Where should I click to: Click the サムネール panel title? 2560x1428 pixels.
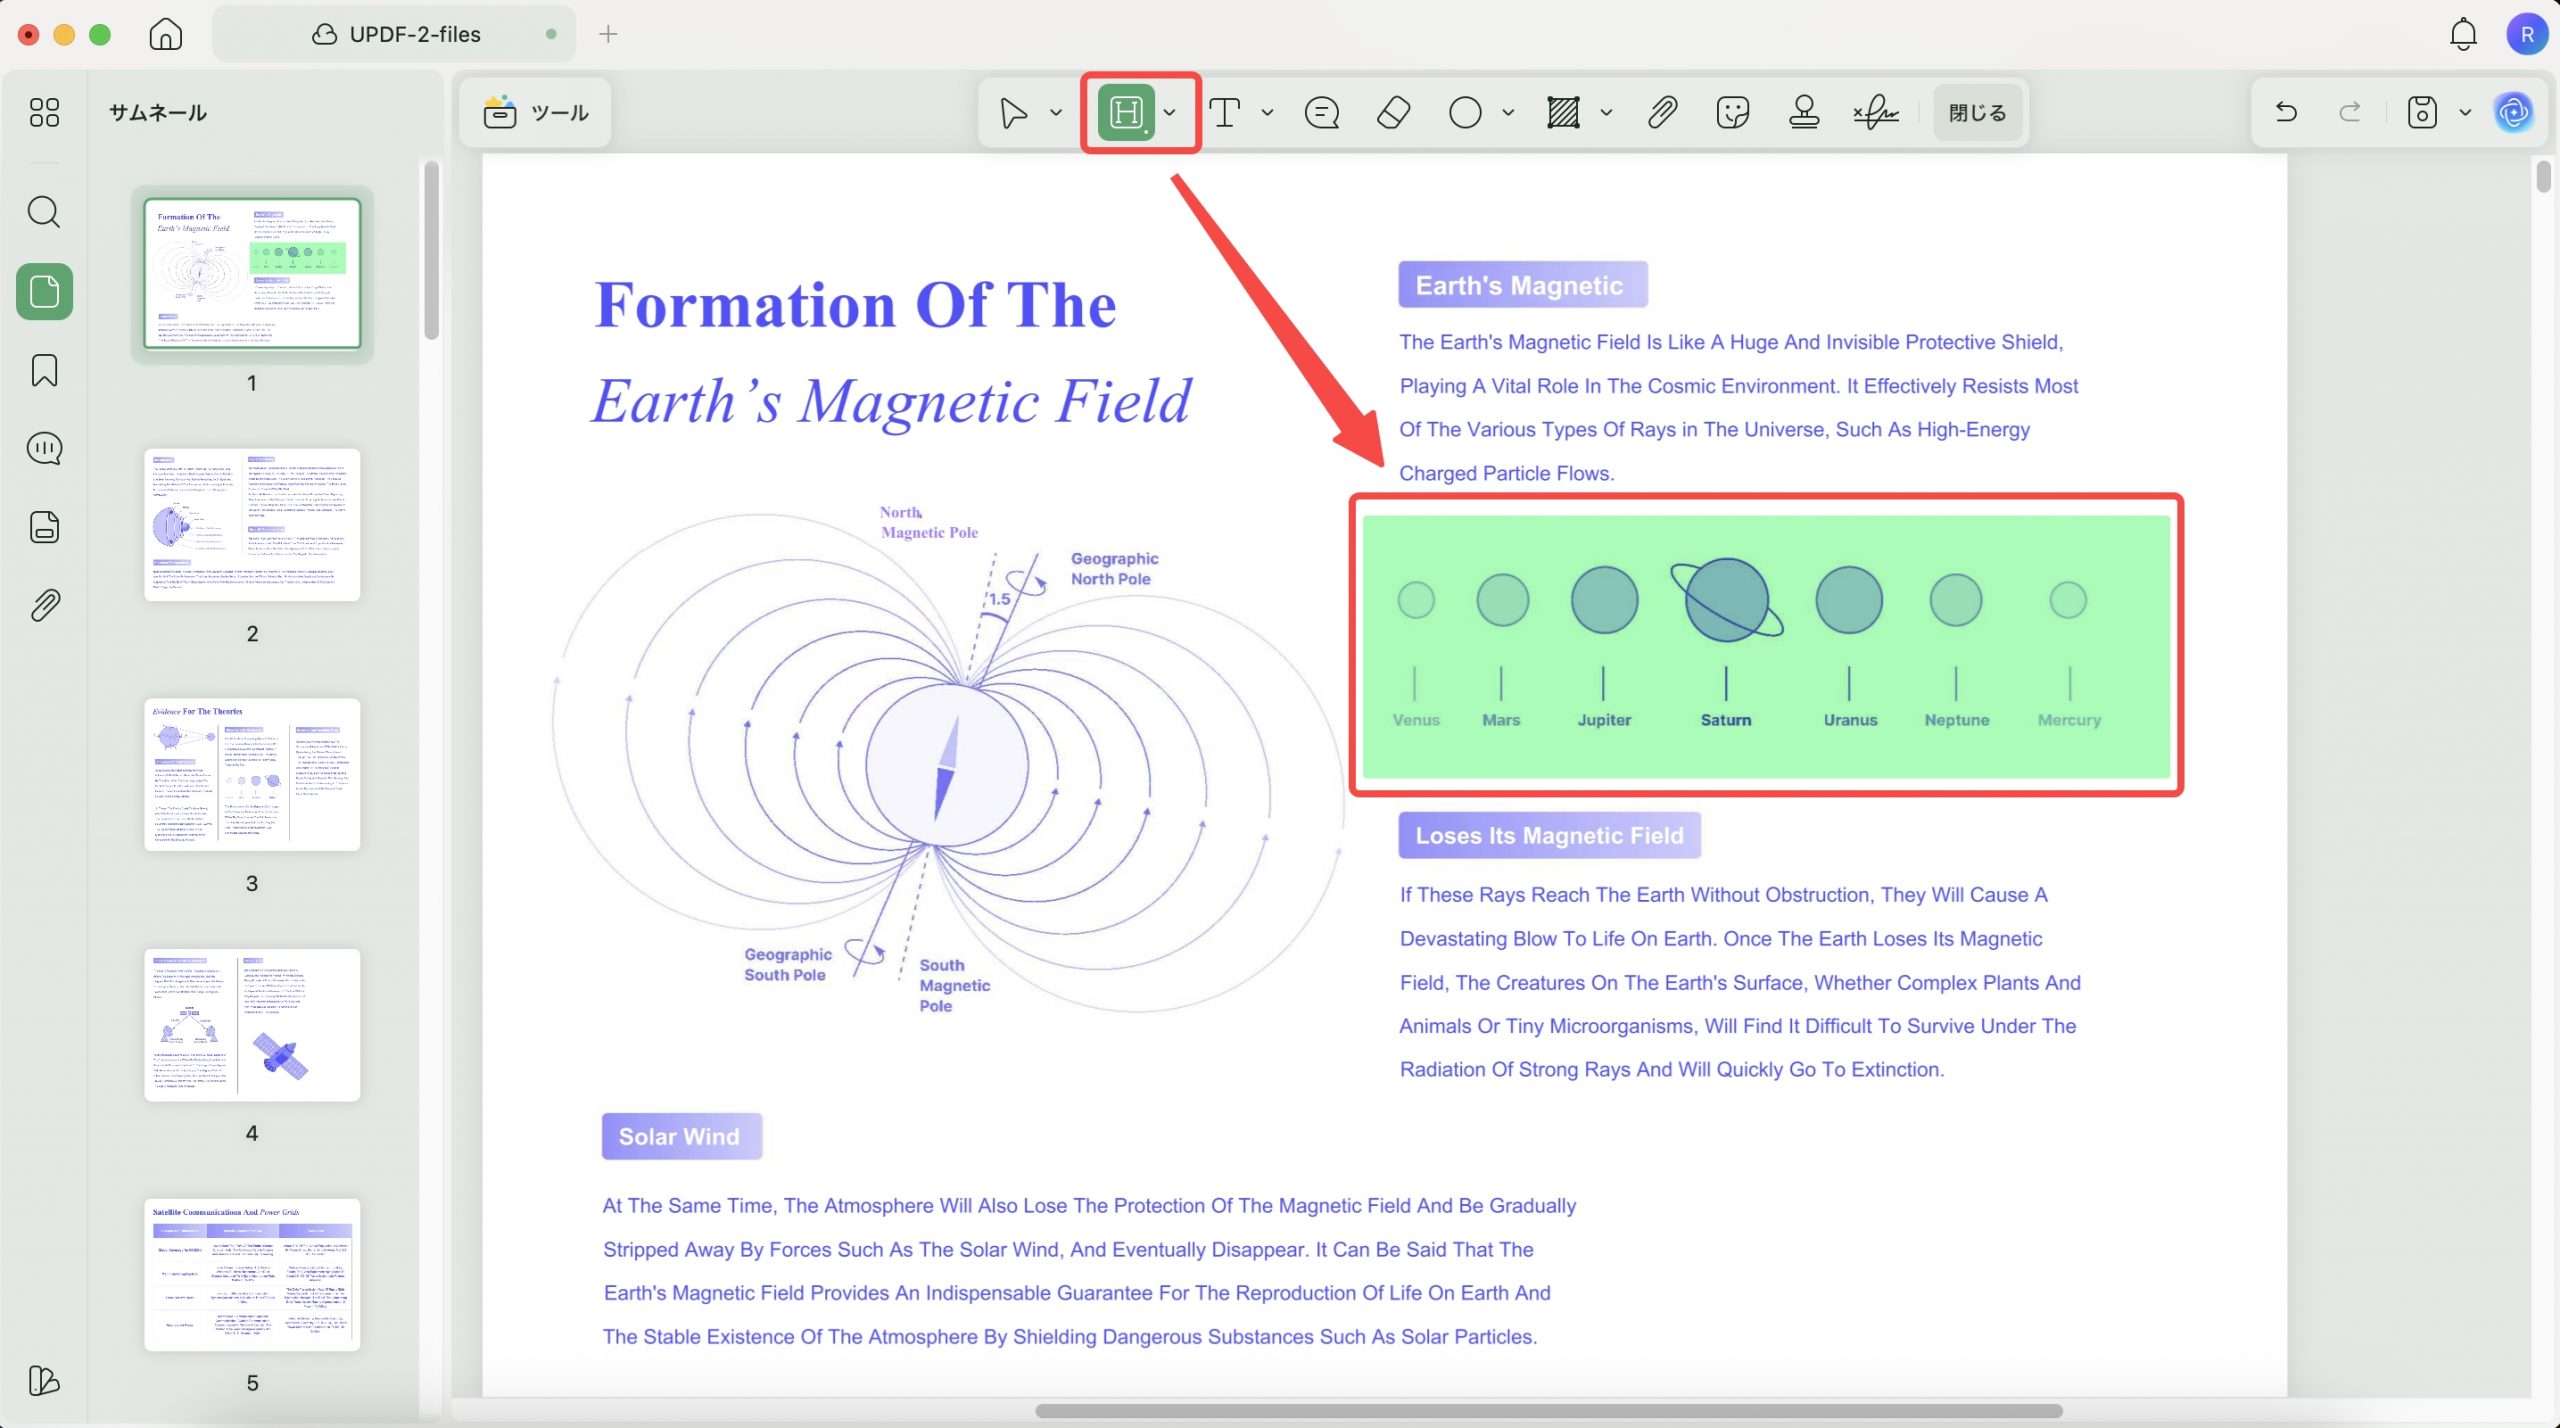[x=158, y=113]
